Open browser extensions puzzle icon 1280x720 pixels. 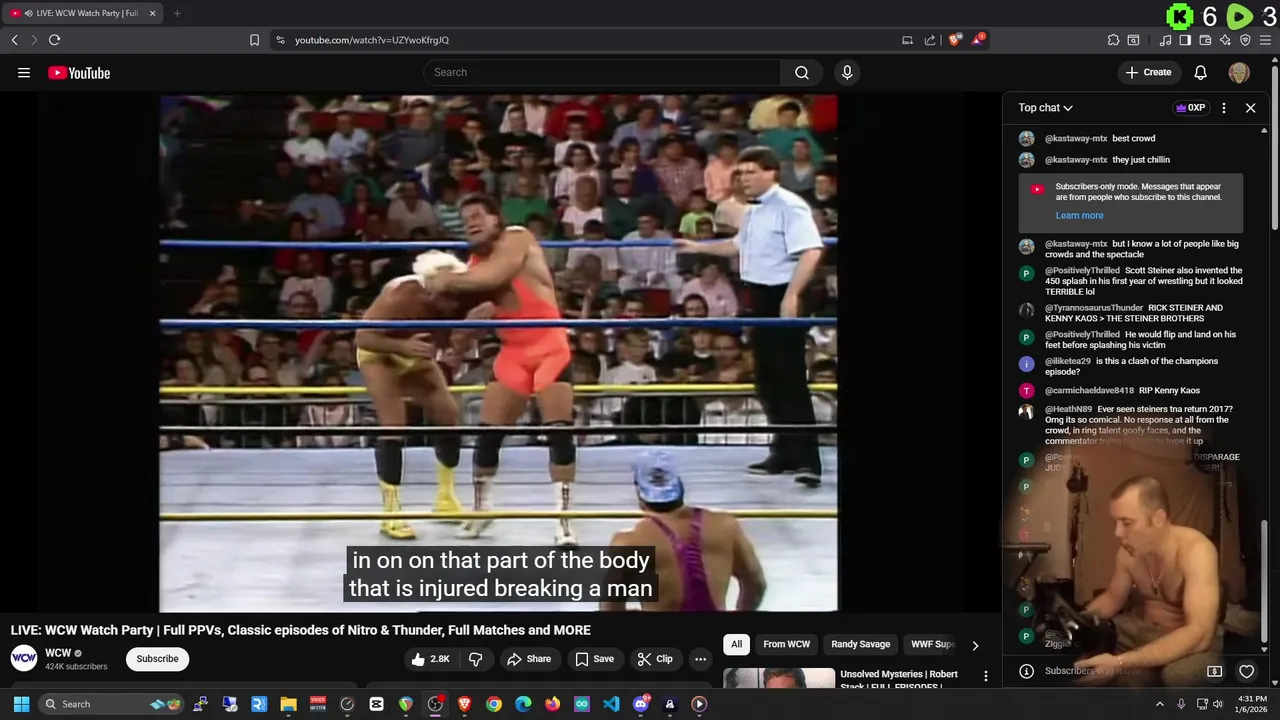1113,40
